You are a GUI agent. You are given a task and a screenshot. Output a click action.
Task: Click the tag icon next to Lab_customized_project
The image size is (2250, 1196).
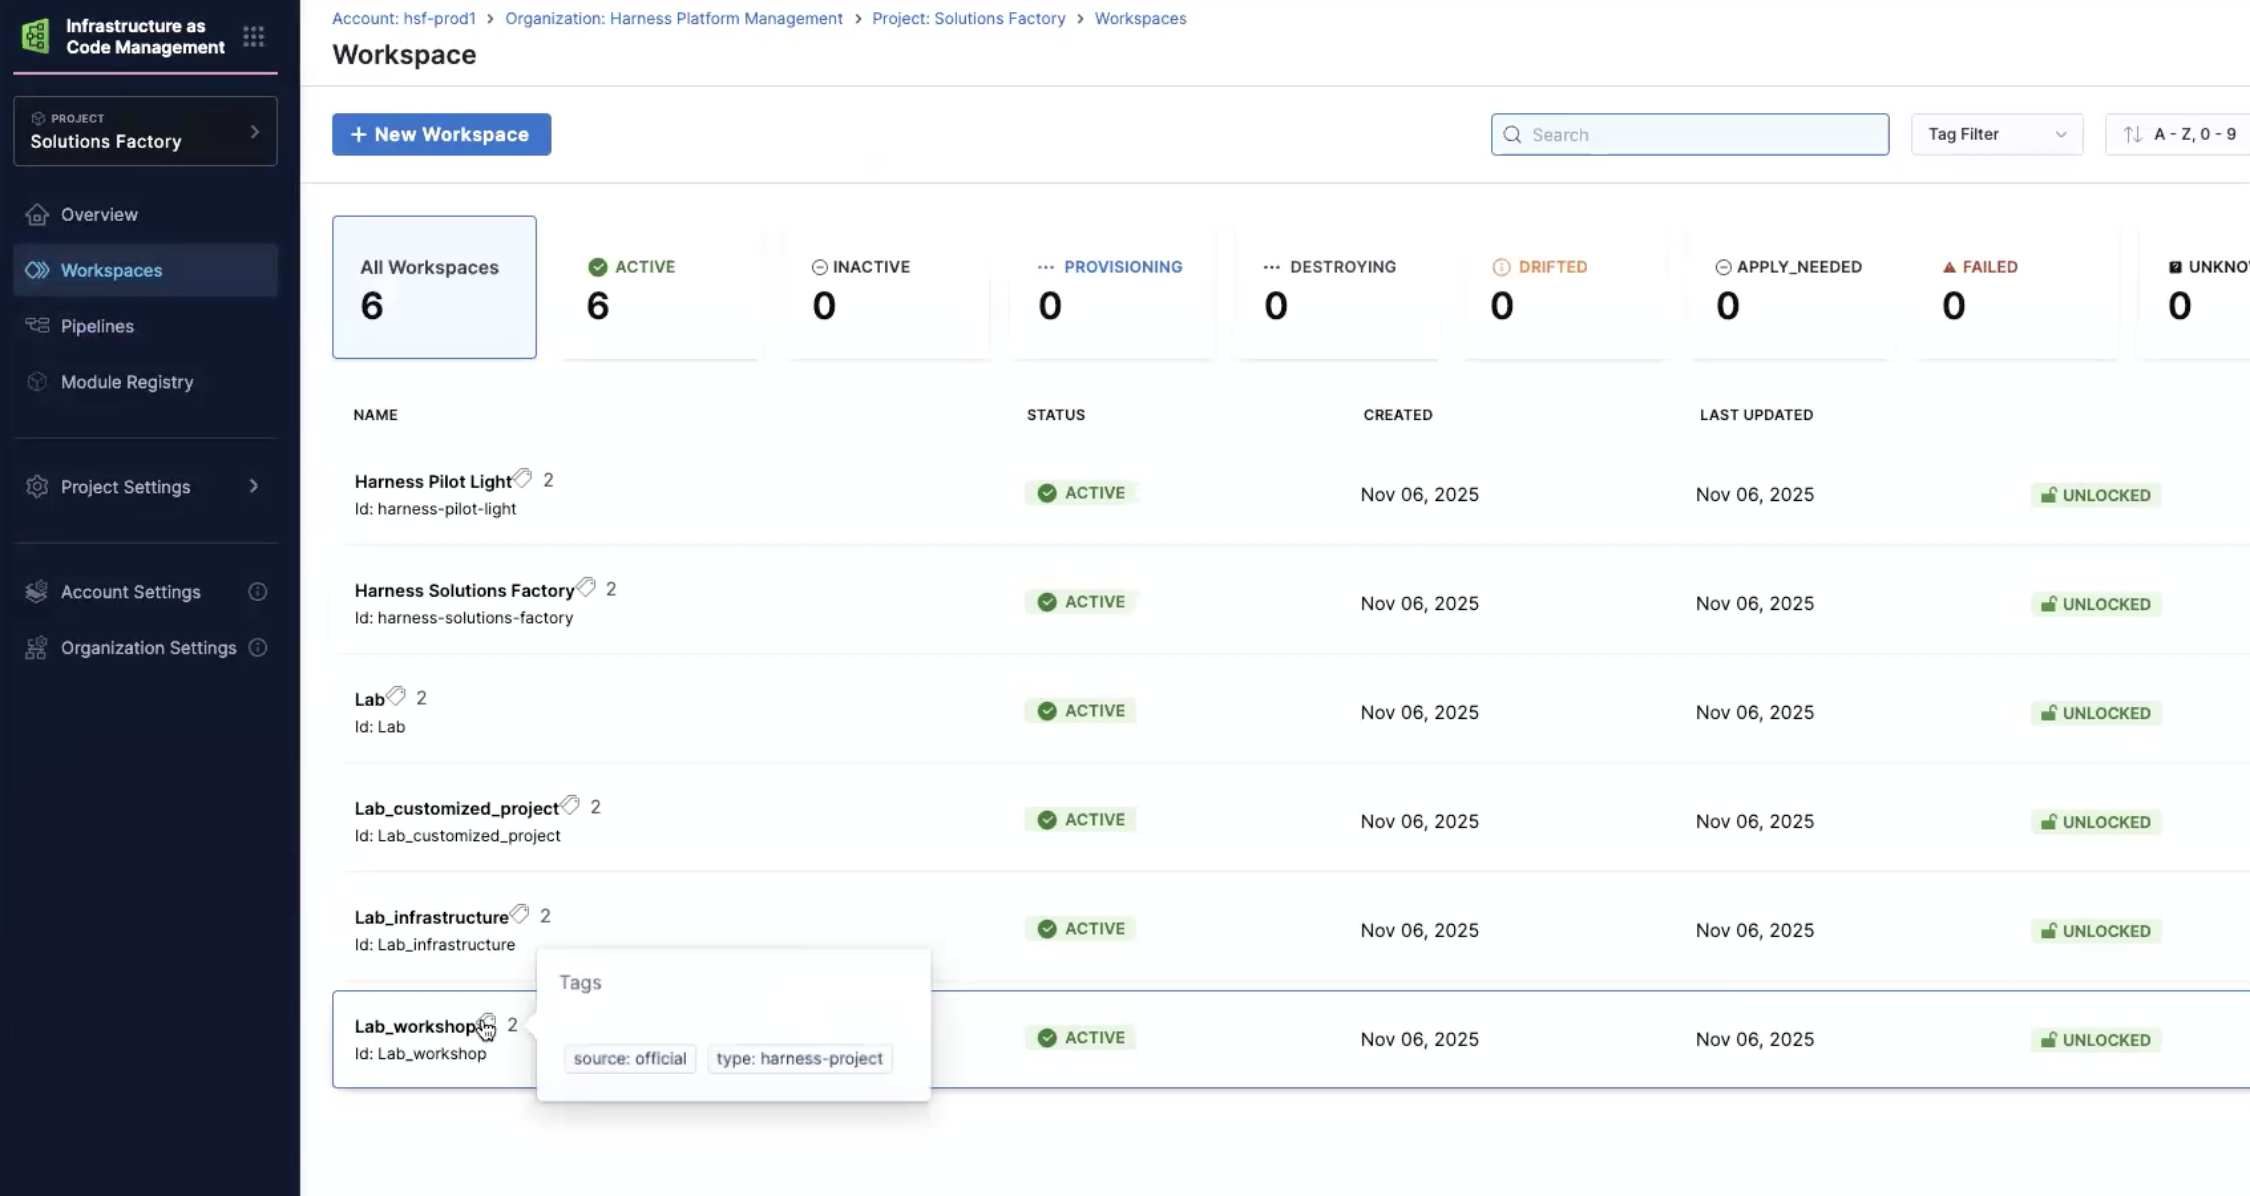tap(570, 805)
